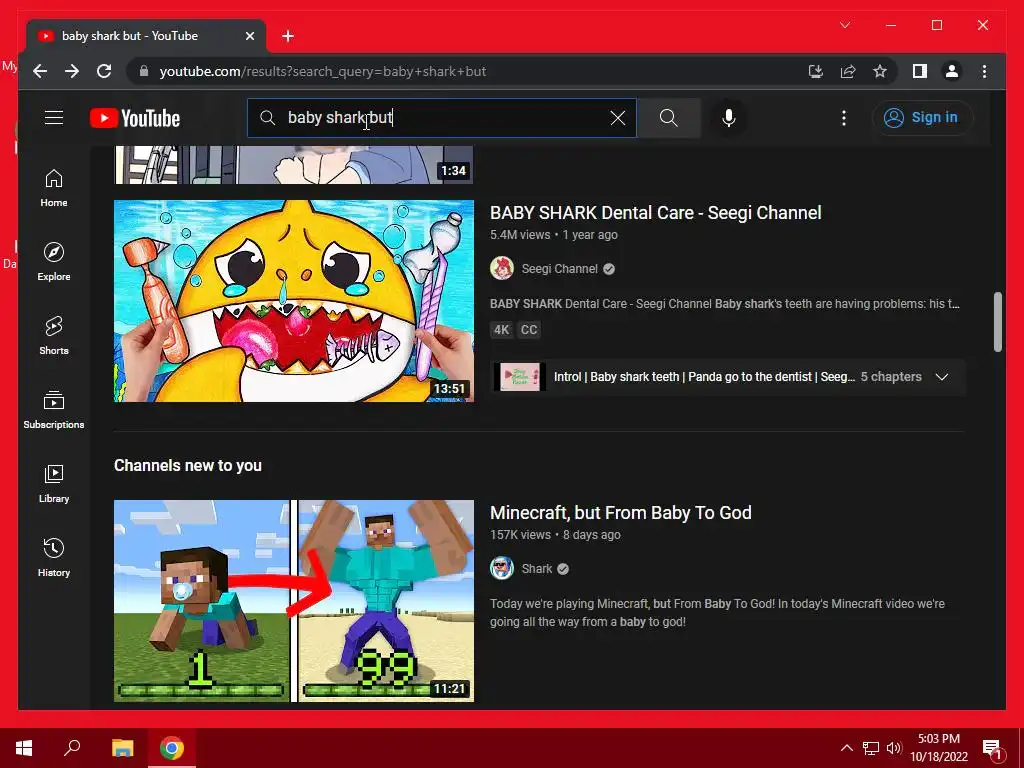Viewport: 1024px width, 768px height.
Task: Open BABY SHARK Dental Care video thumbnail
Action: coord(294,300)
